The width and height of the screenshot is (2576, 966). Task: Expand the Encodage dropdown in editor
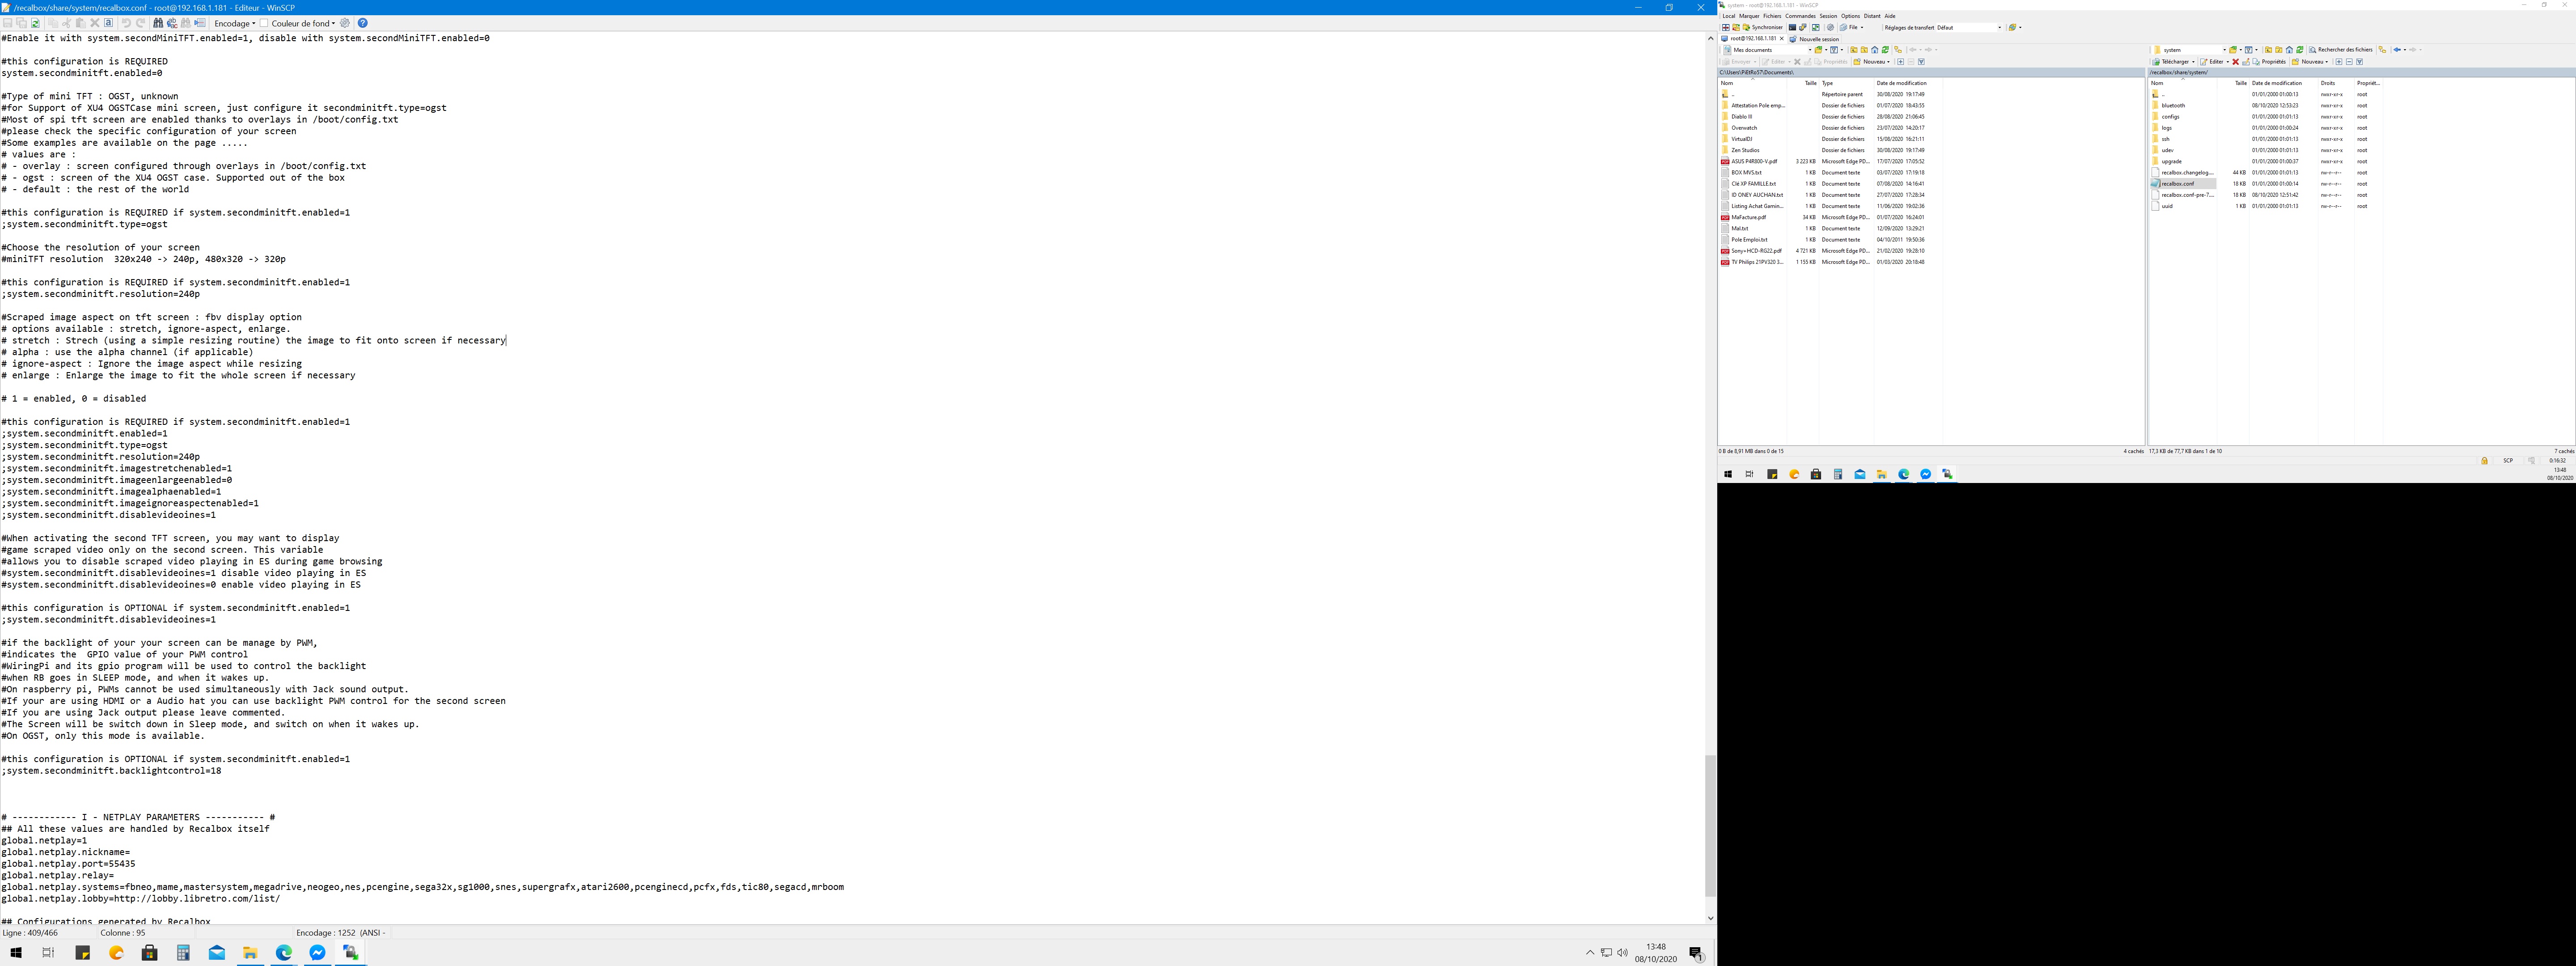[x=235, y=23]
